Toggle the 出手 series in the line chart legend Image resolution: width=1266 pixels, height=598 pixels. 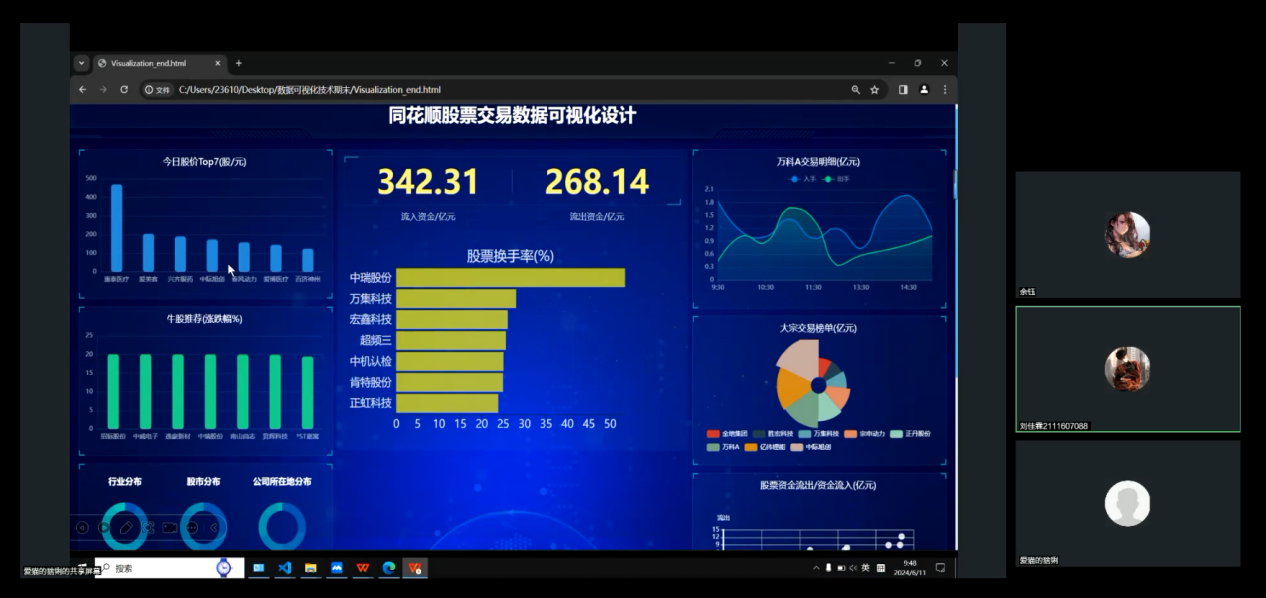tap(836, 179)
